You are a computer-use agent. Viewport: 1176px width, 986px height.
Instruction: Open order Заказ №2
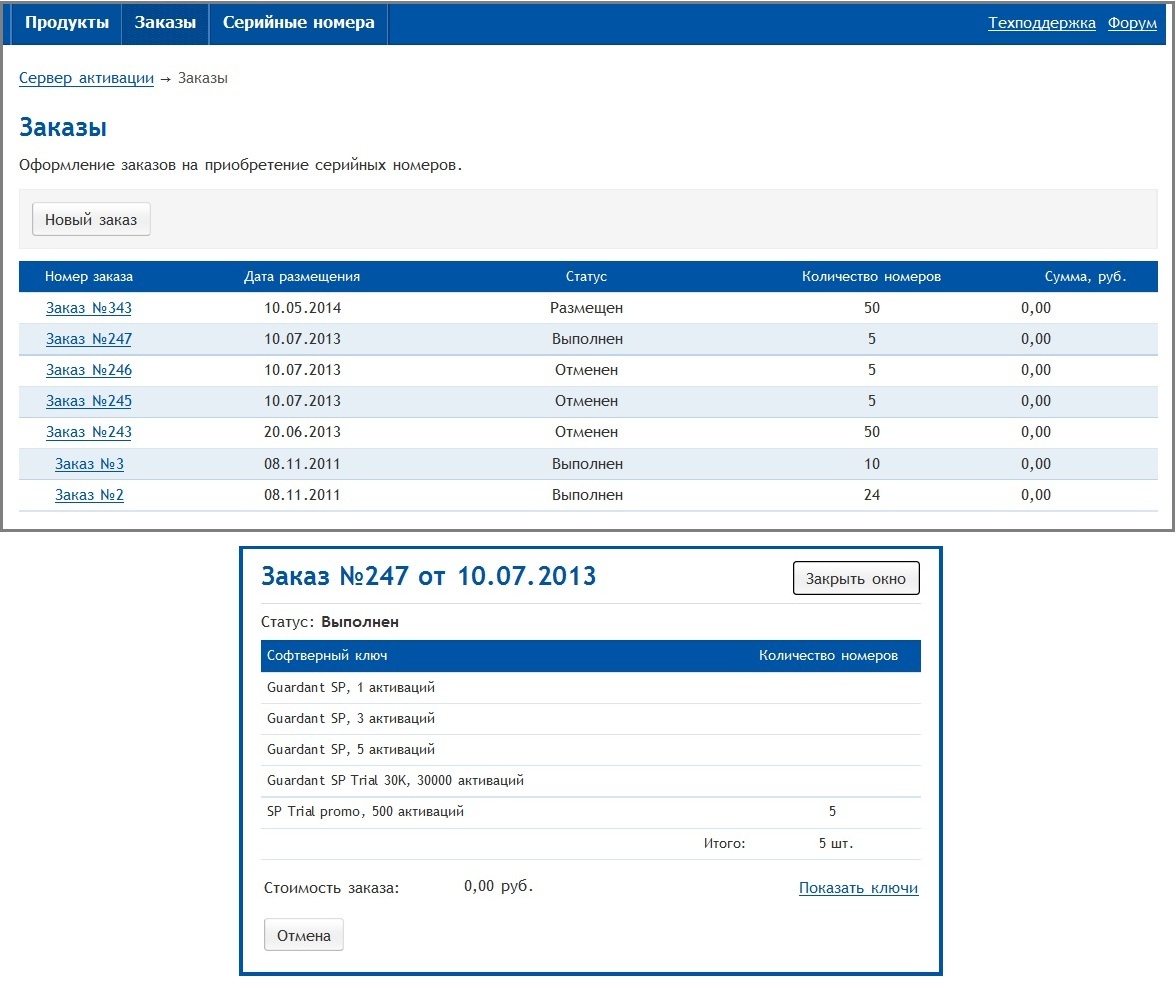click(89, 495)
